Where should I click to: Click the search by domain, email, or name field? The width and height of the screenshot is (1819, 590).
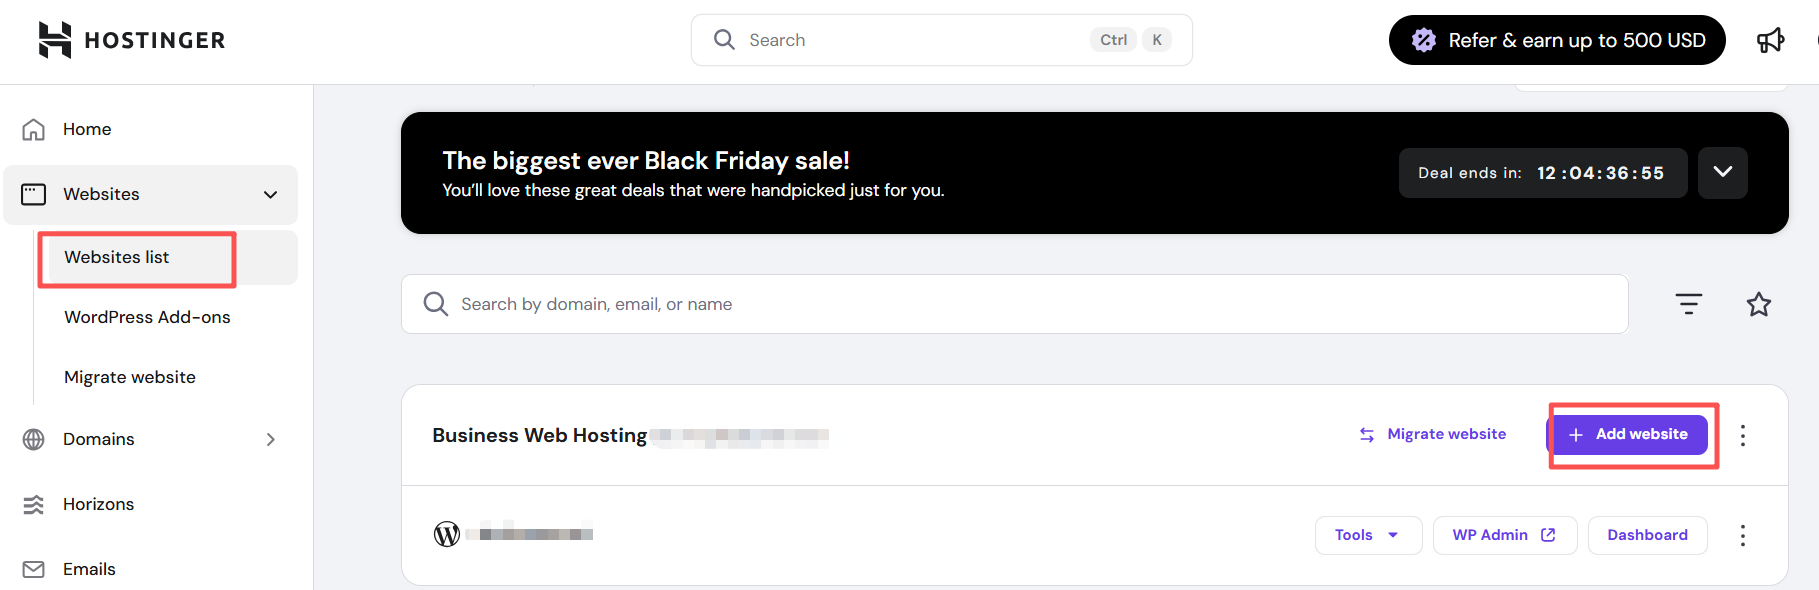pyautogui.click(x=1014, y=304)
